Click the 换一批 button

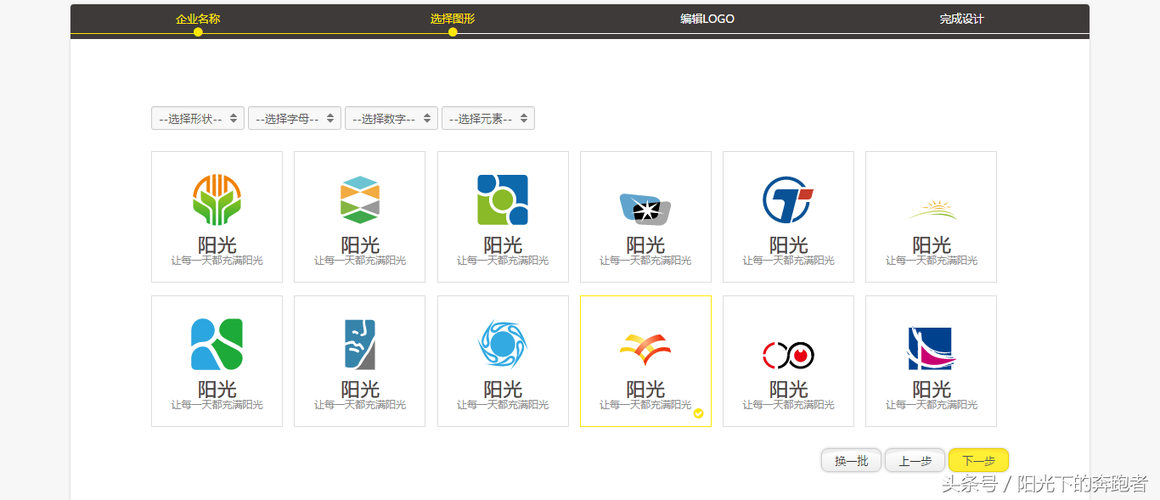(x=851, y=460)
